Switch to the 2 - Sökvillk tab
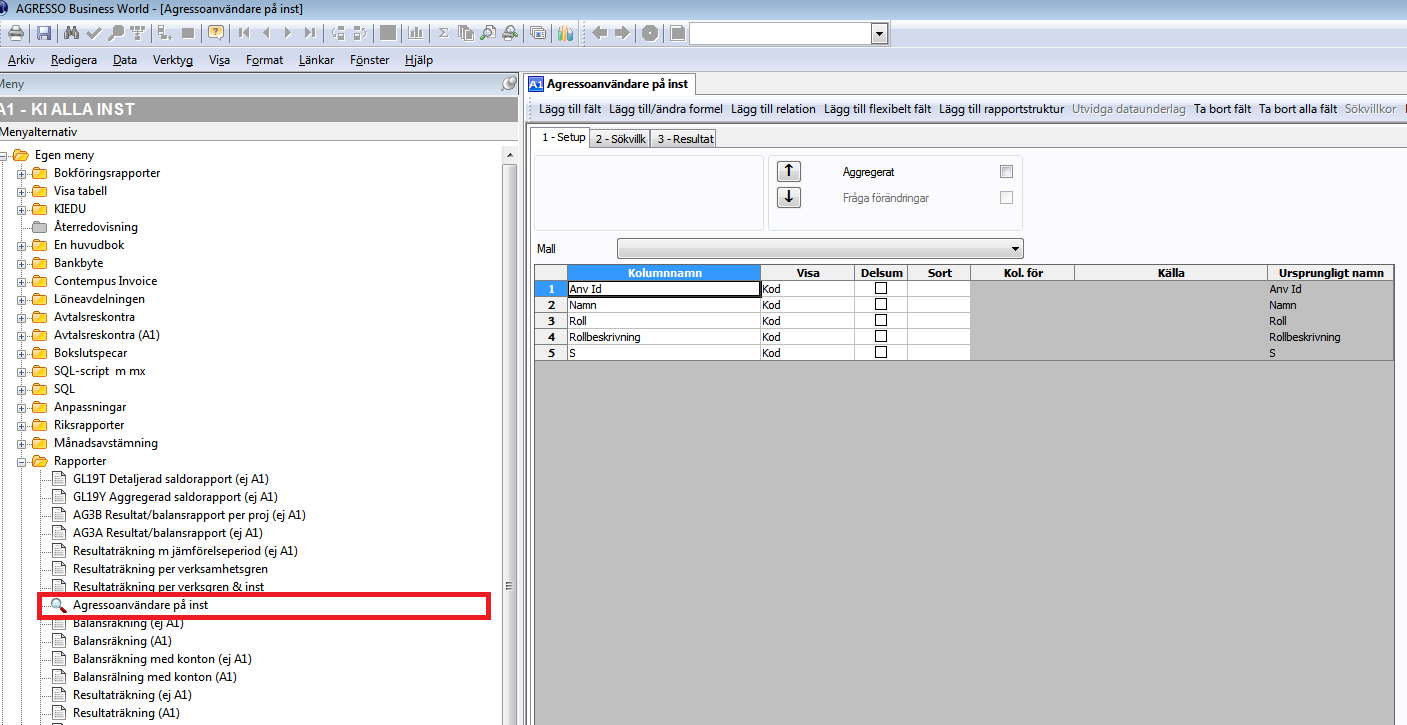The height and width of the screenshot is (725, 1407). pos(620,139)
